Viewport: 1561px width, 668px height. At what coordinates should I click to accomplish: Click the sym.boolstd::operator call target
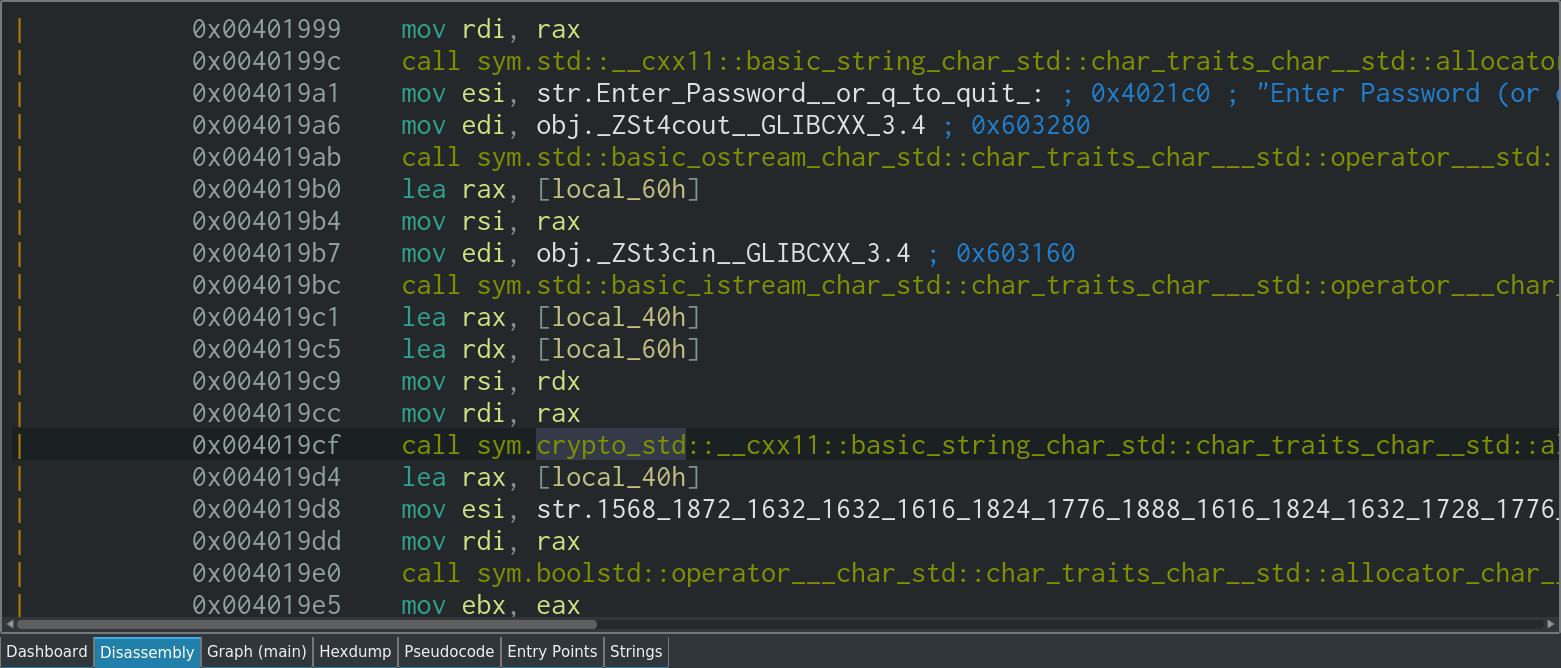pyautogui.click(x=1018, y=574)
